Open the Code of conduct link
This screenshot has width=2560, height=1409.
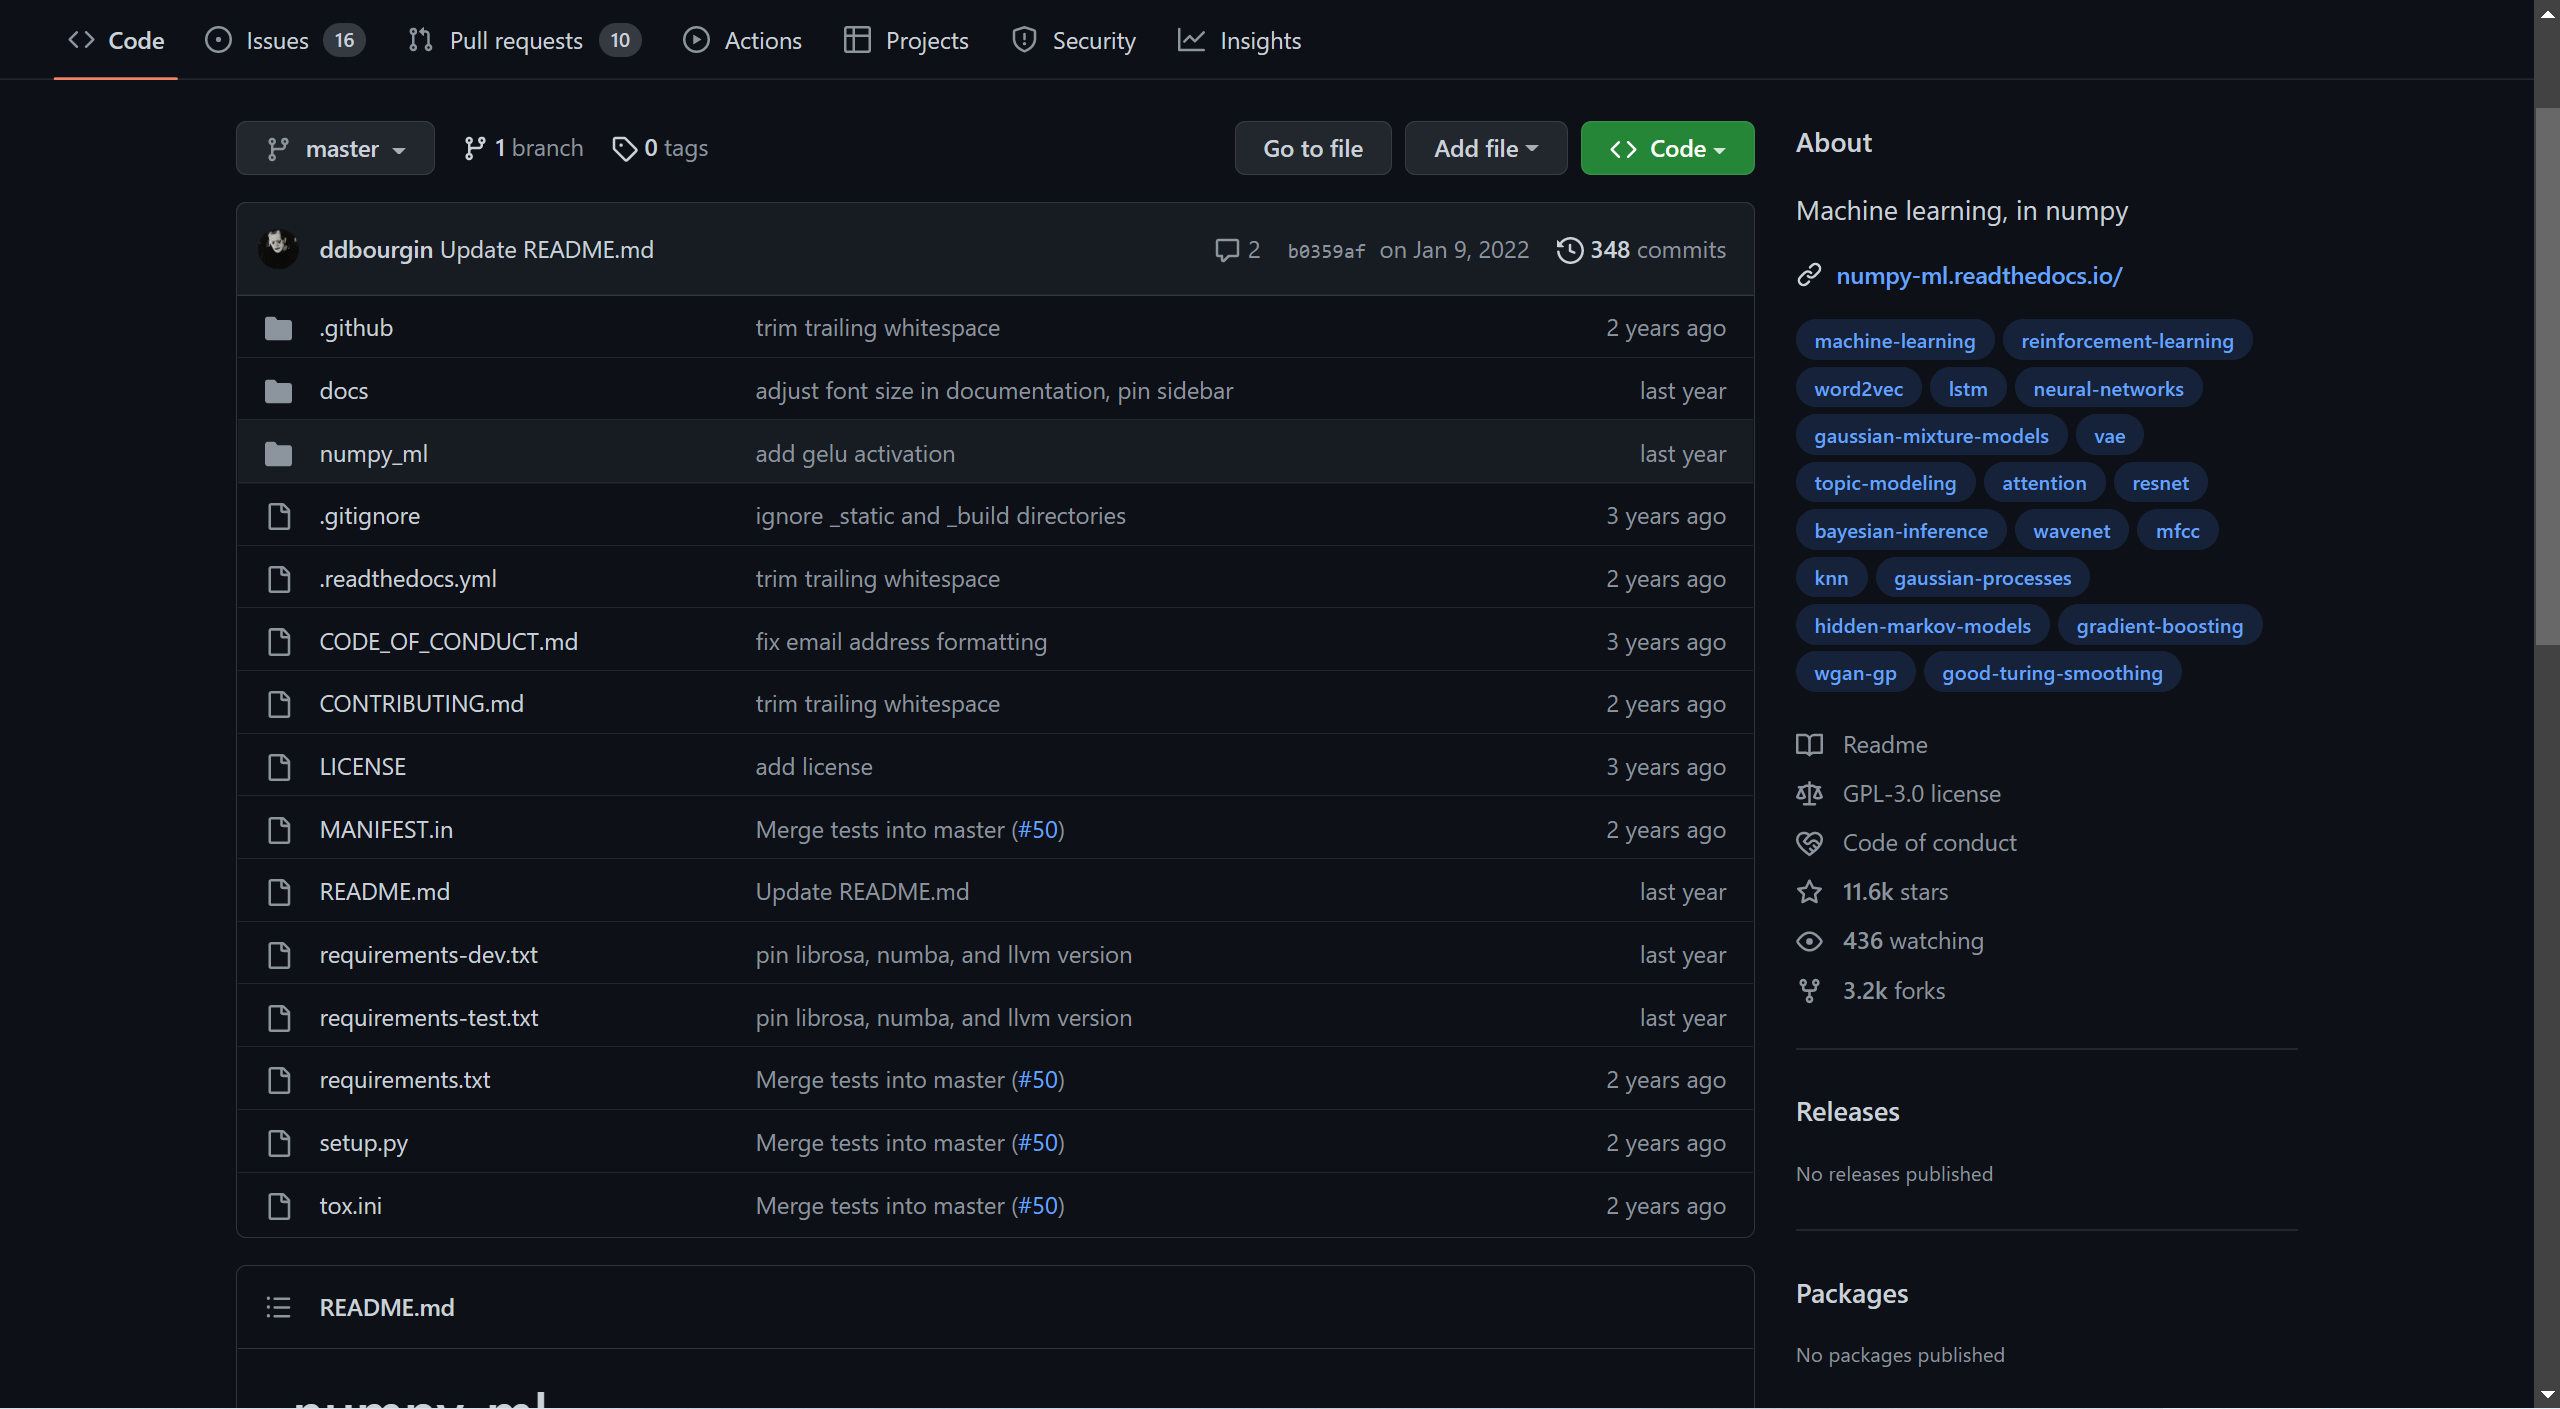pyautogui.click(x=1906, y=843)
